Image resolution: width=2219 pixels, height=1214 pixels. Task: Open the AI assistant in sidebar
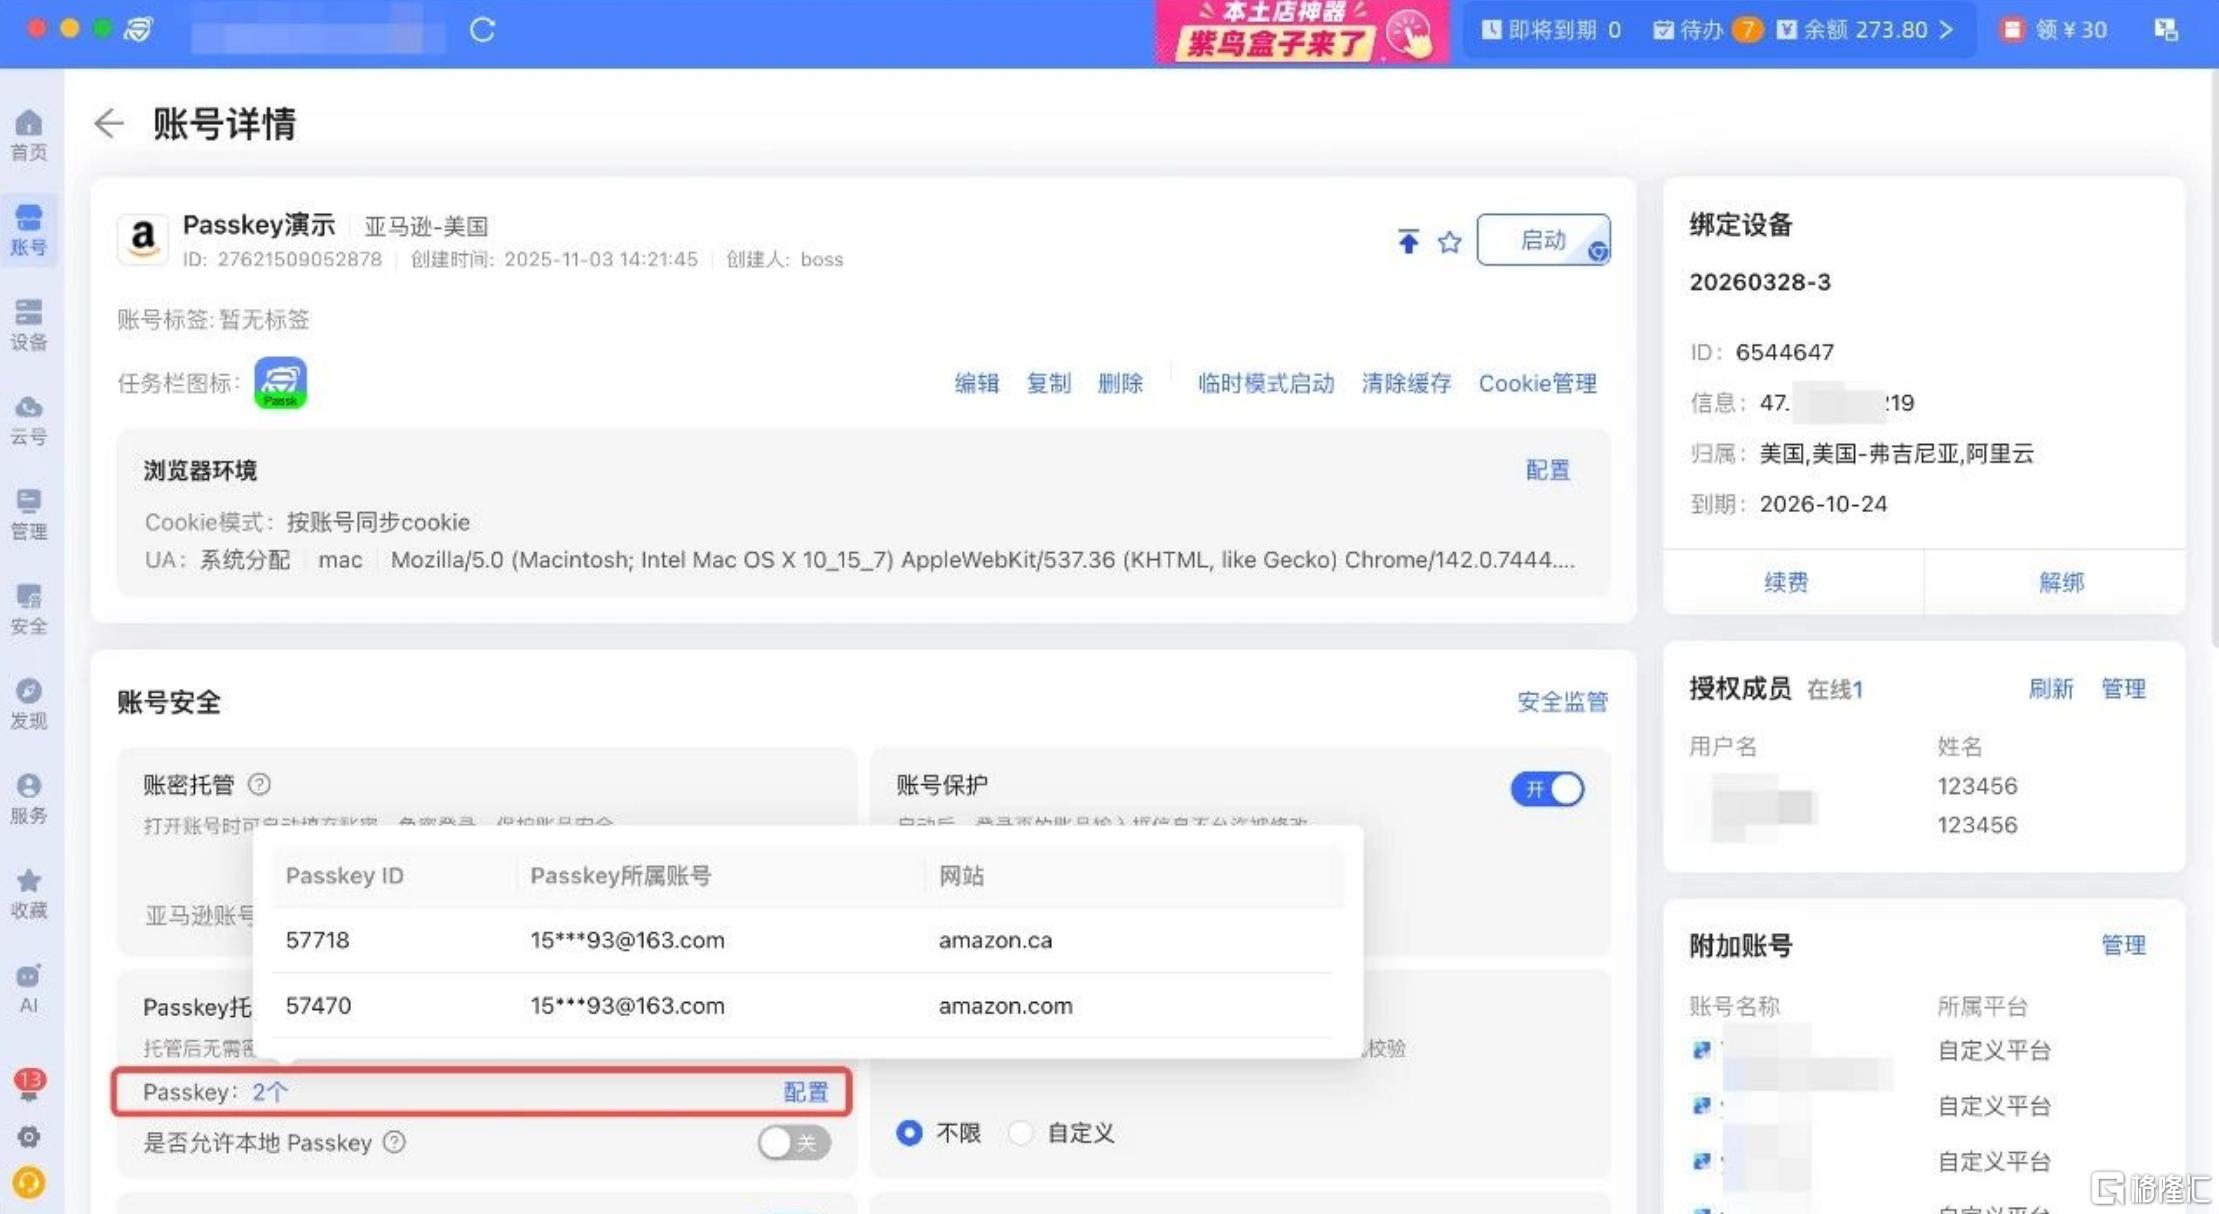click(29, 988)
